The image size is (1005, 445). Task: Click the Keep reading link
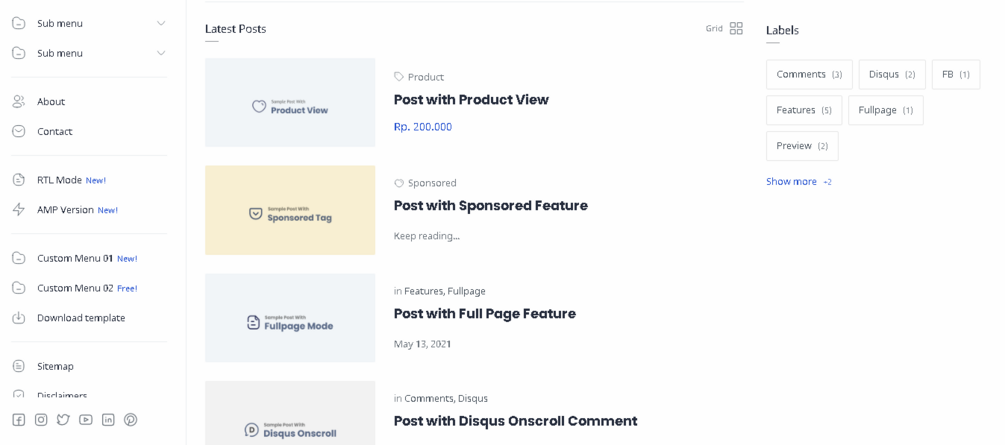click(426, 237)
